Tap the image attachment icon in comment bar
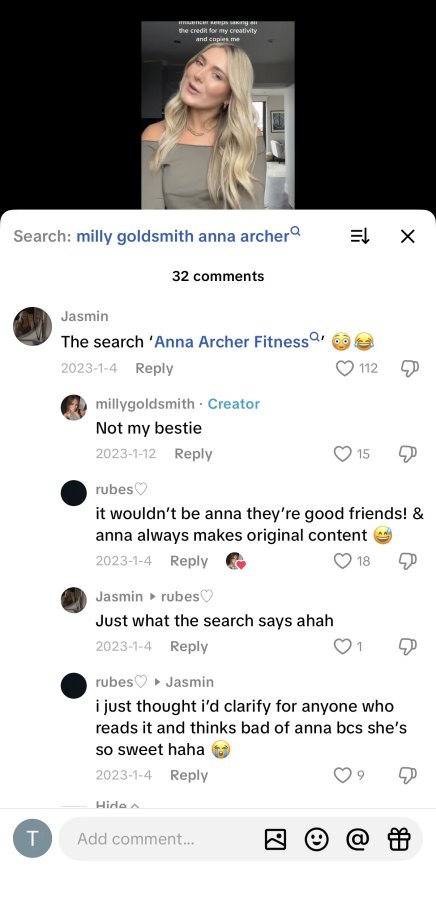The width and height of the screenshot is (436, 900). click(275, 840)
